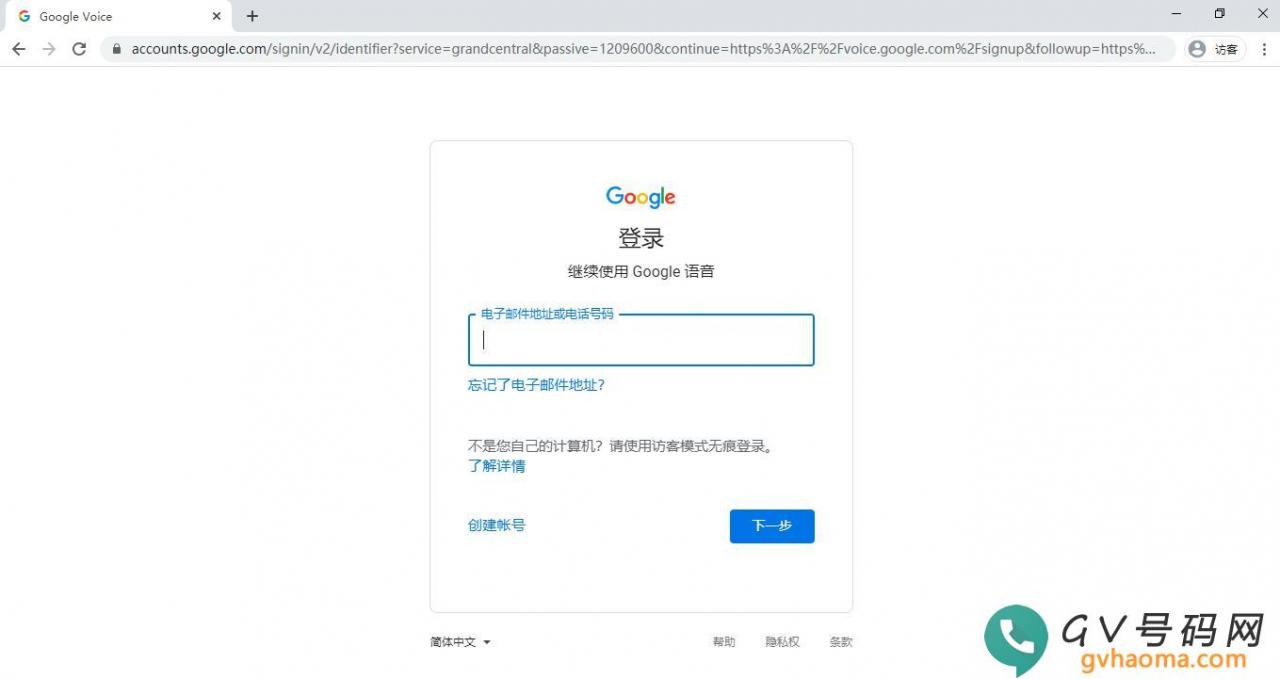Click the 登录 heading text

pyautogui.click(x=641, y=239)
